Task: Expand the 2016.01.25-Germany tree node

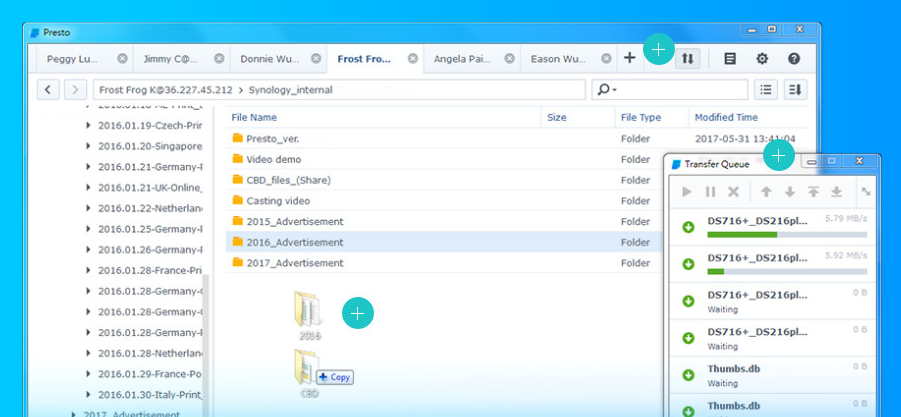Action: (88, 229)
